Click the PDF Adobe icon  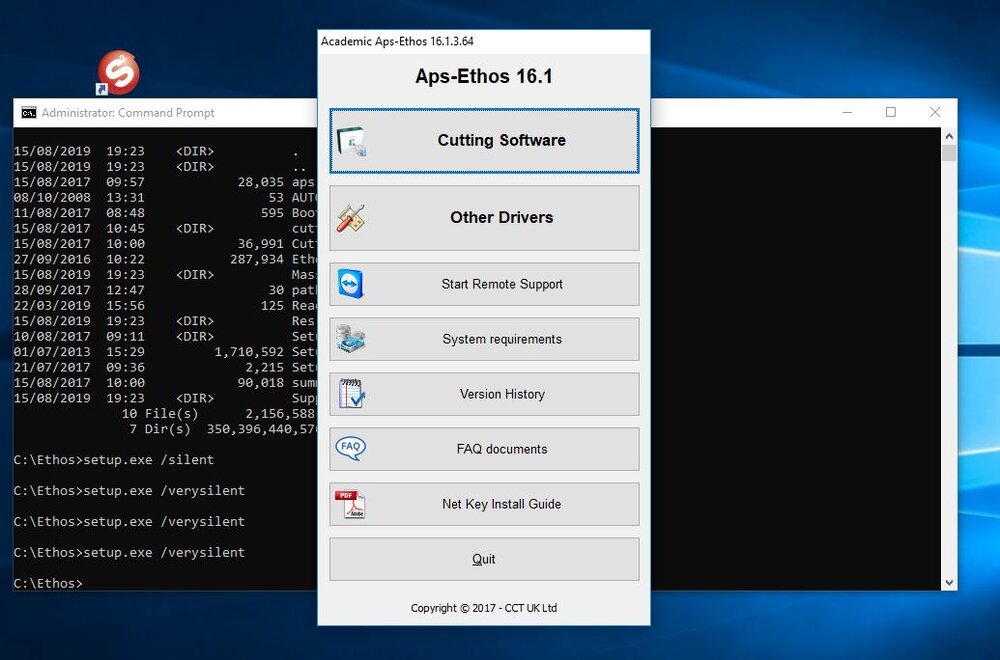coord(350,504)
